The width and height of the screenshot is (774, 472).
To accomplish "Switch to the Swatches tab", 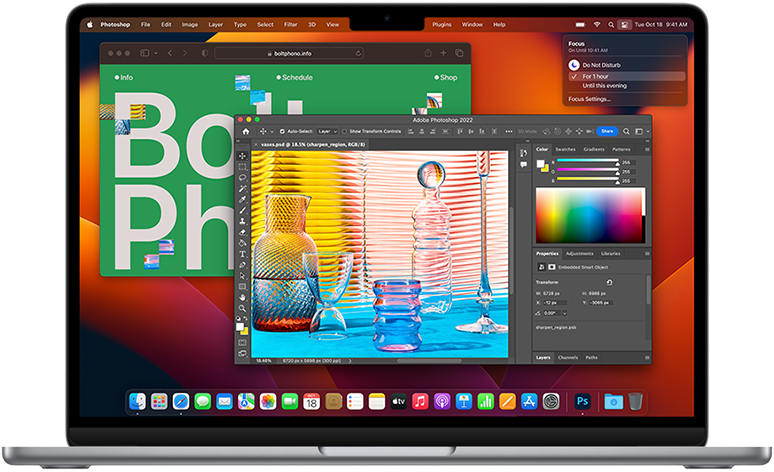I will point(565,149).
